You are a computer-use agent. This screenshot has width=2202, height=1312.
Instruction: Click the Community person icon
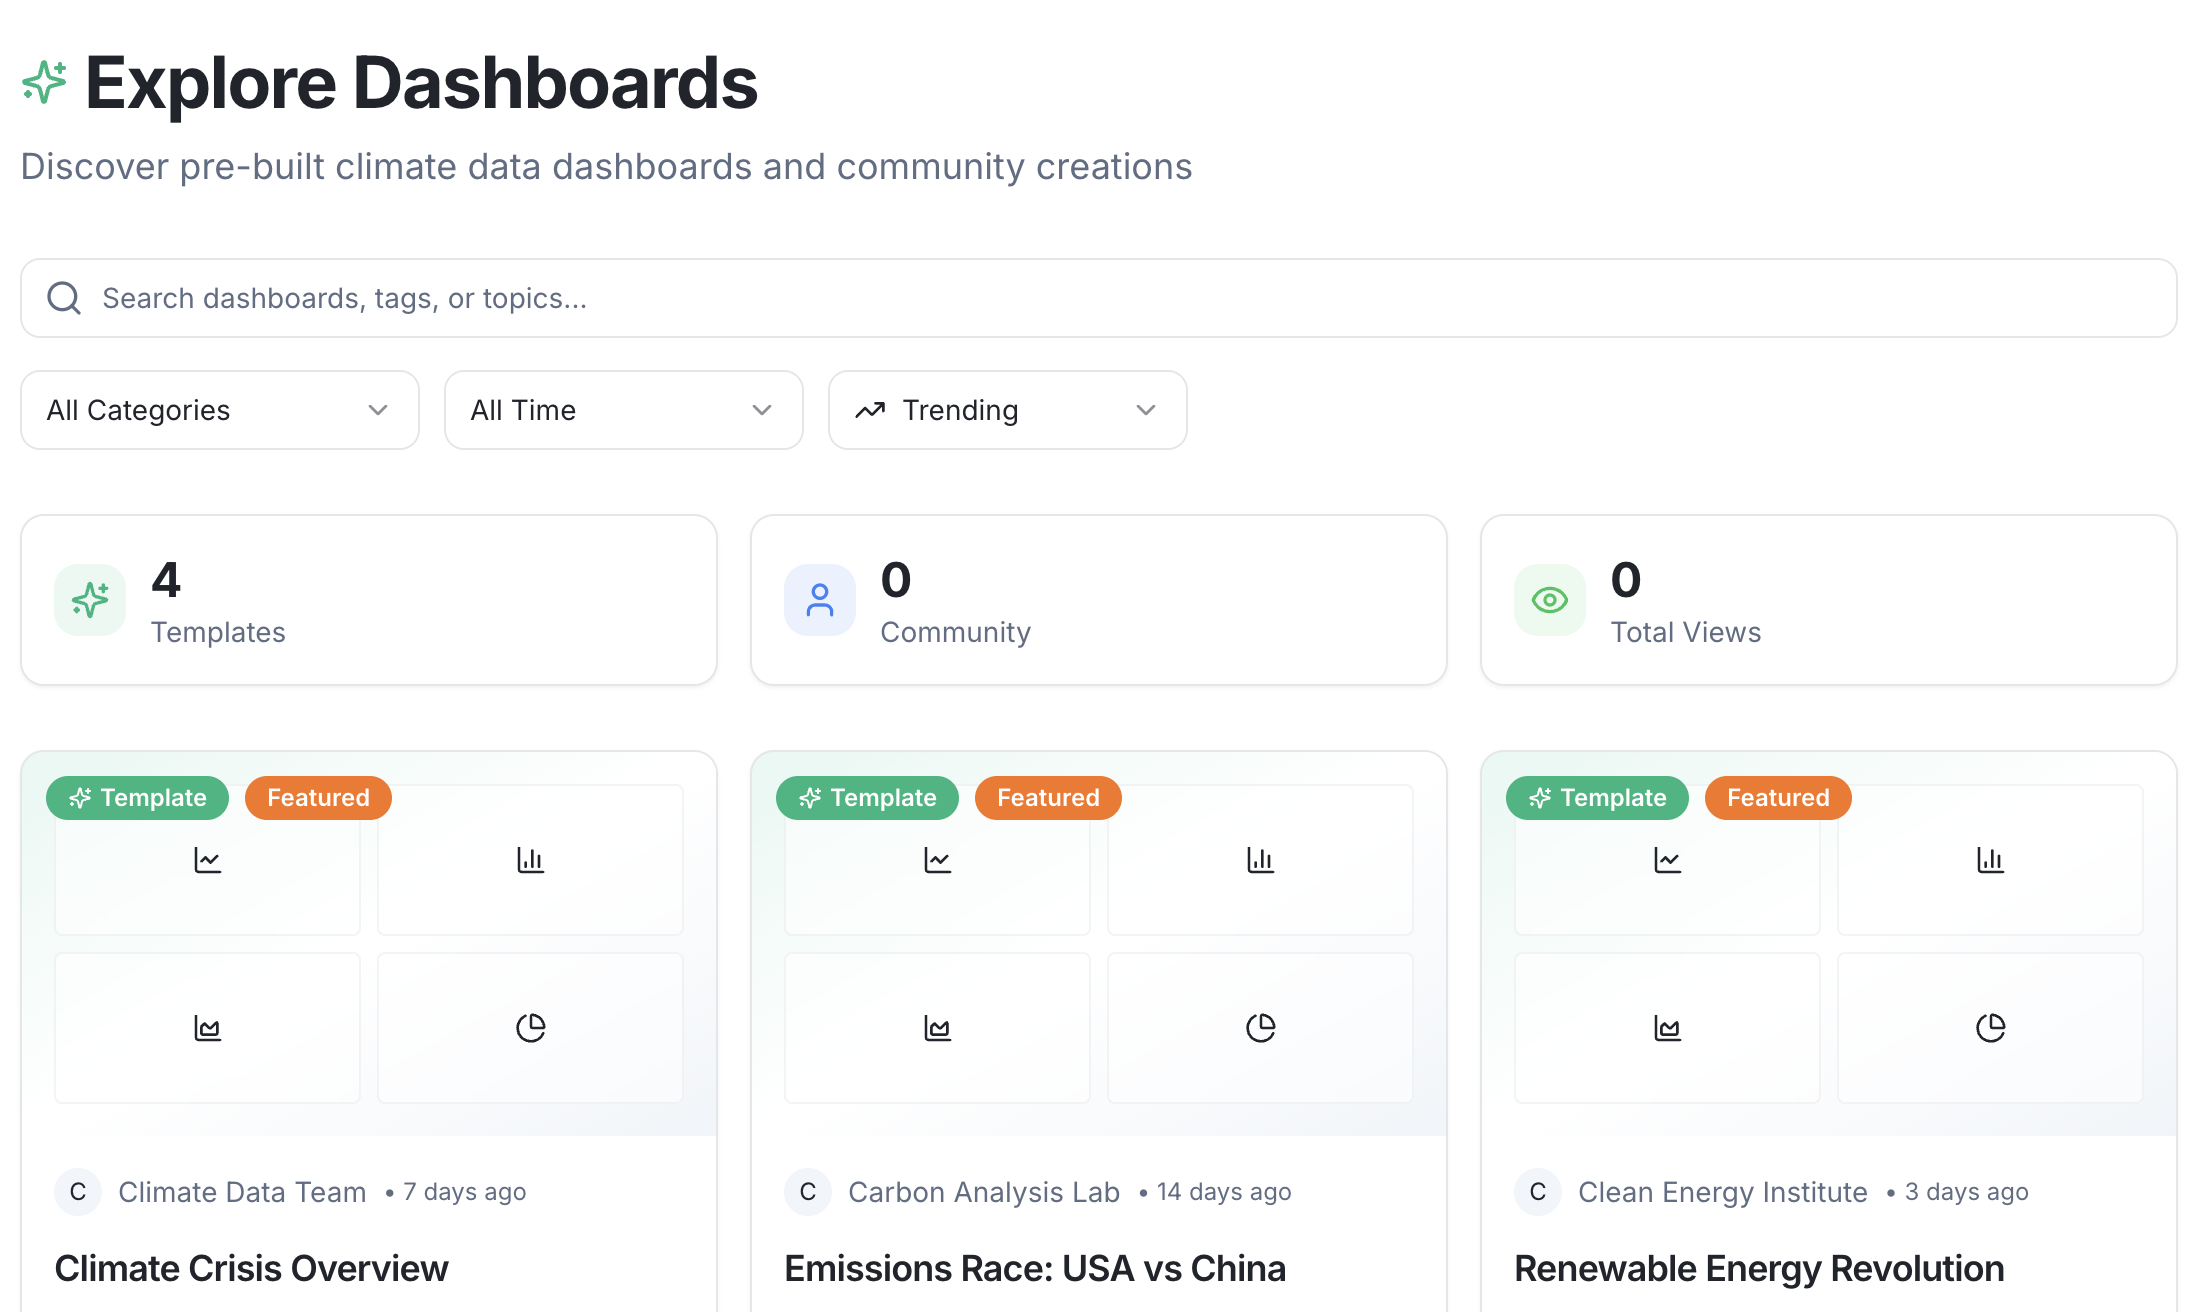pos(820,600)
